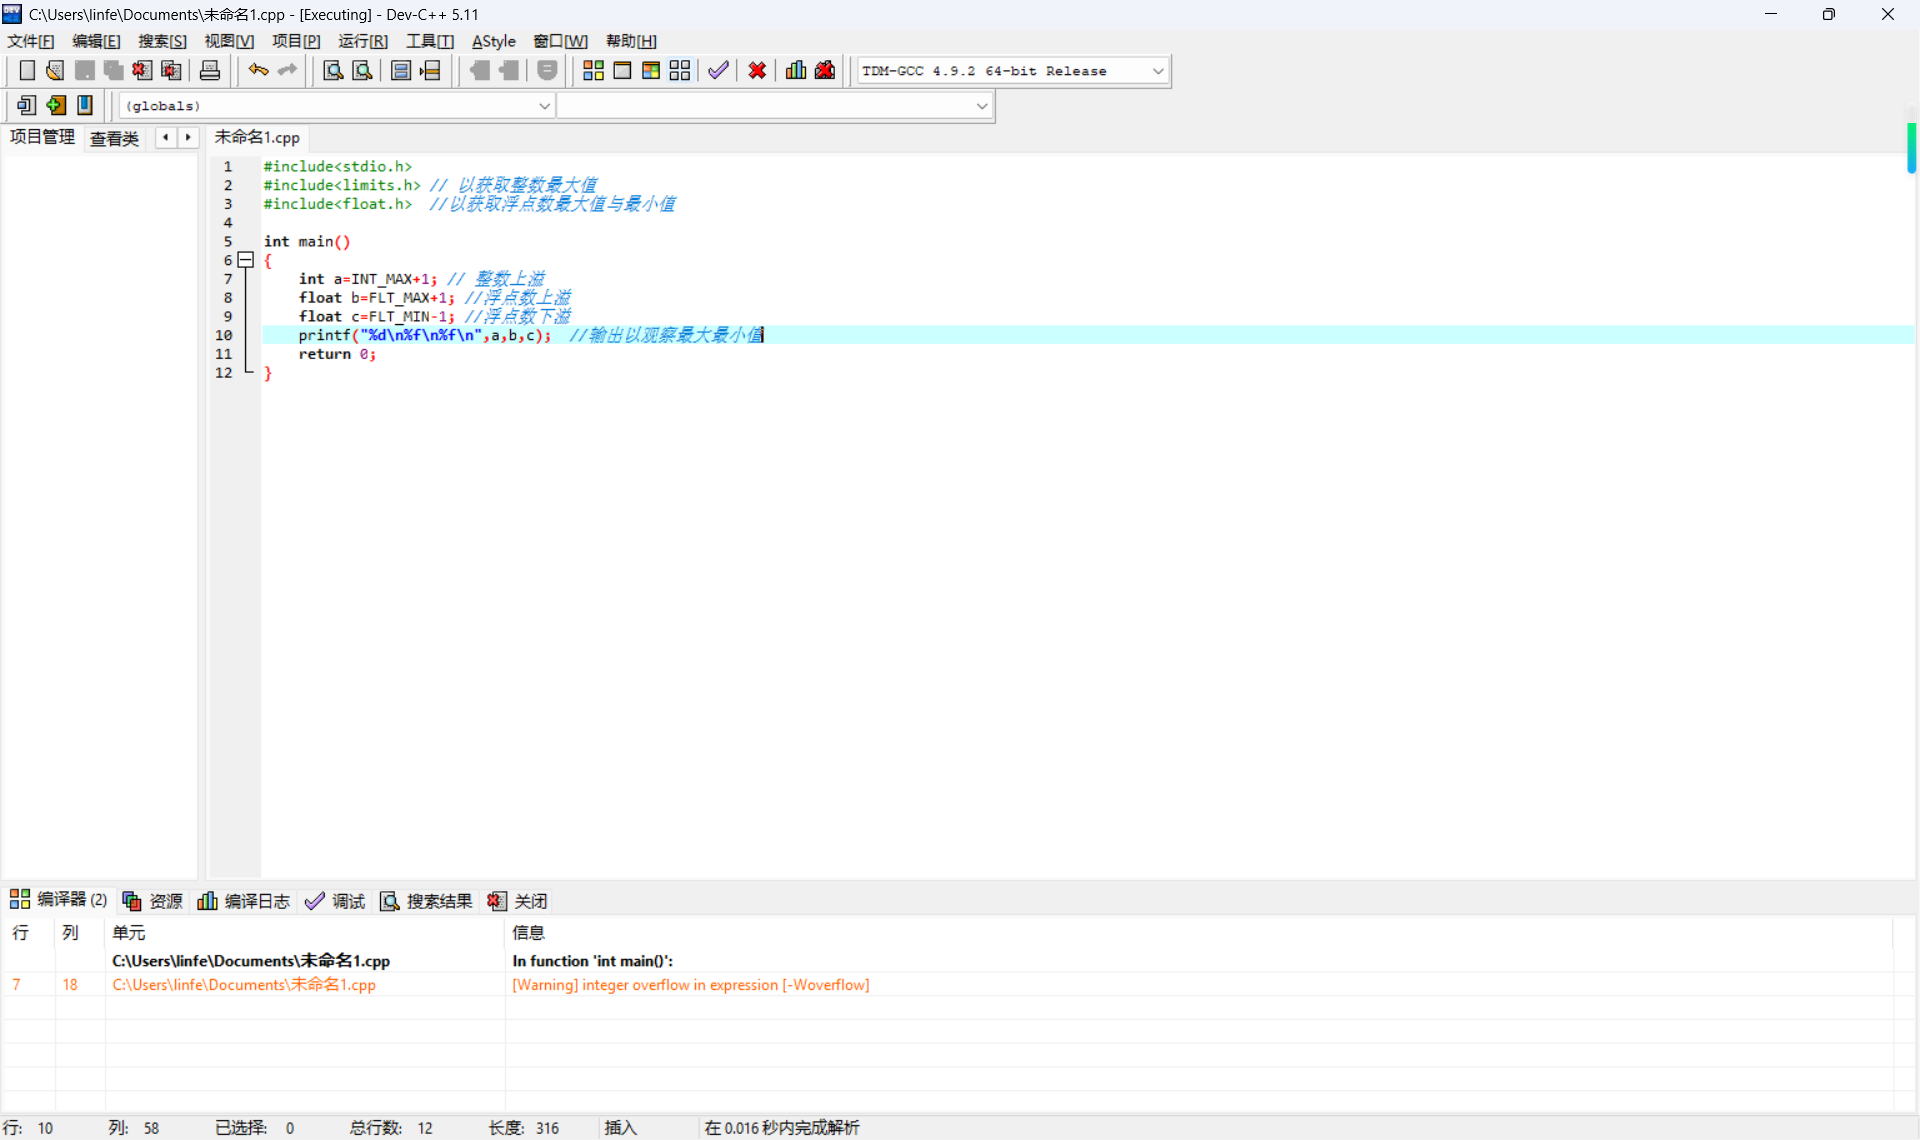Open the 运行[R] menu

click(362, 41)
